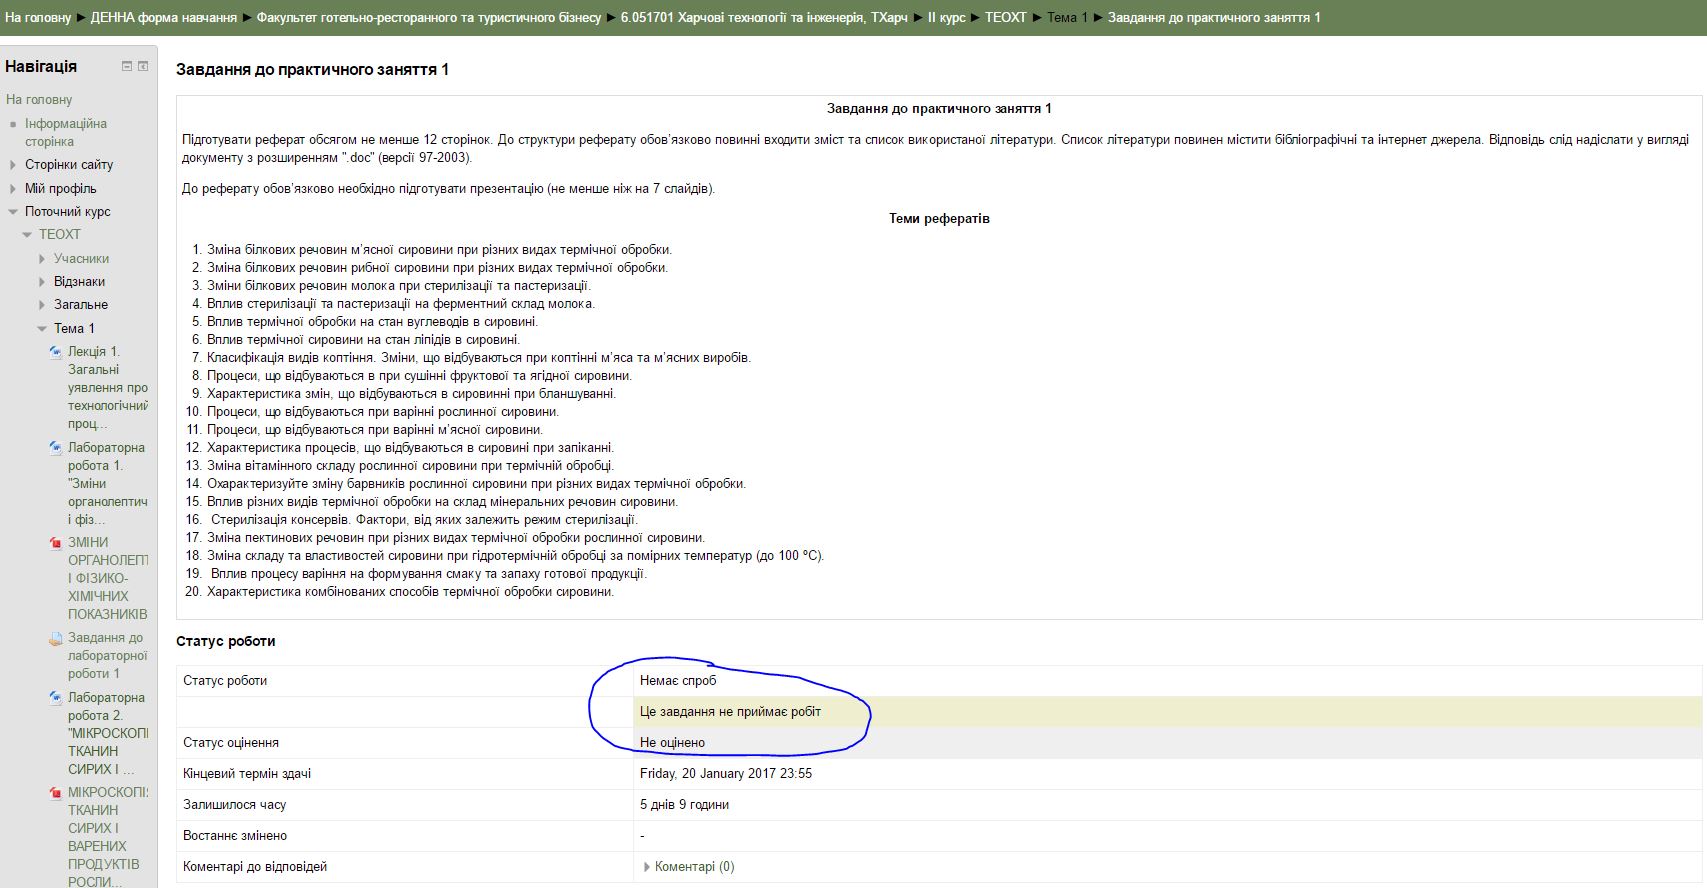Hide the Навігація block

pyautogui.click(x=127, y=66)
